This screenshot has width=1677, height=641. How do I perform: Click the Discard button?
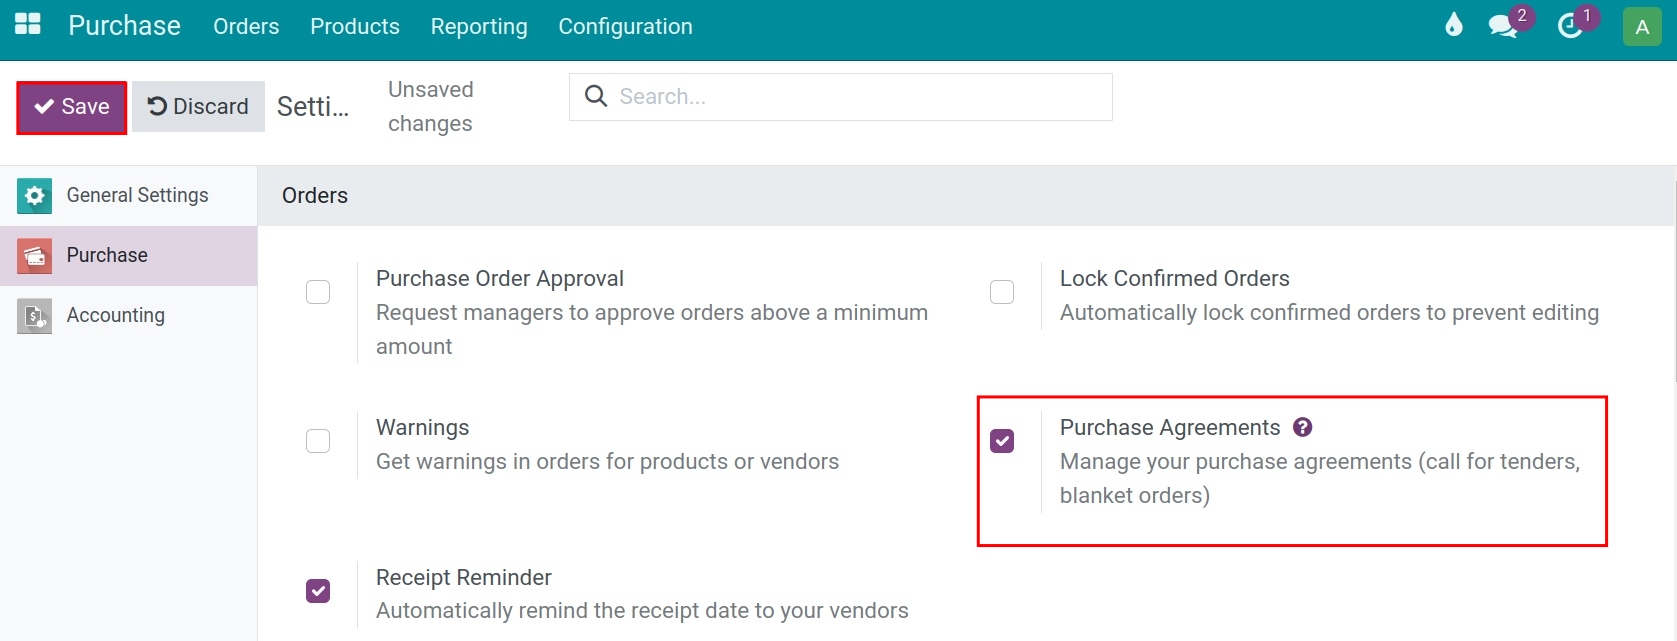198,107
